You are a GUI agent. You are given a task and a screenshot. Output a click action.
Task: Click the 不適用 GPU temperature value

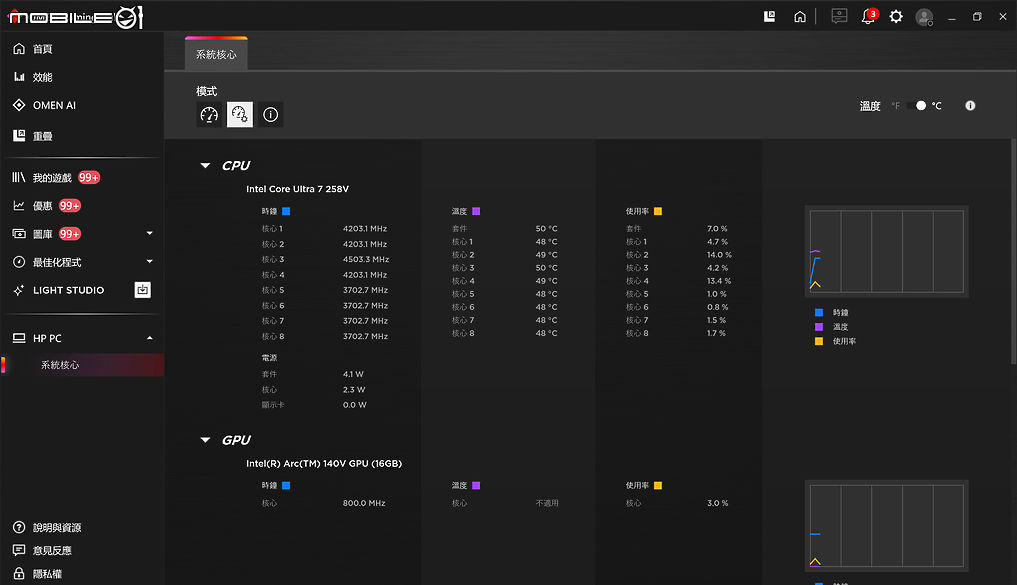click(x=547, y=503)
